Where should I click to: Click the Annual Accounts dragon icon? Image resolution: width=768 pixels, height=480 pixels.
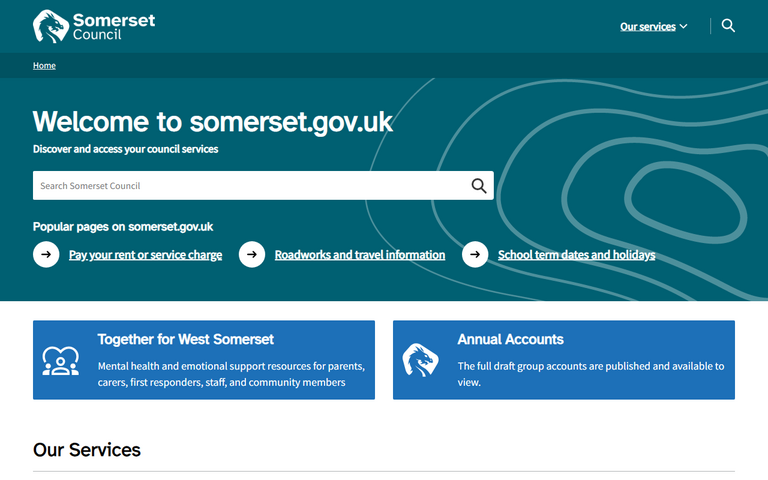tap(420, 360)
